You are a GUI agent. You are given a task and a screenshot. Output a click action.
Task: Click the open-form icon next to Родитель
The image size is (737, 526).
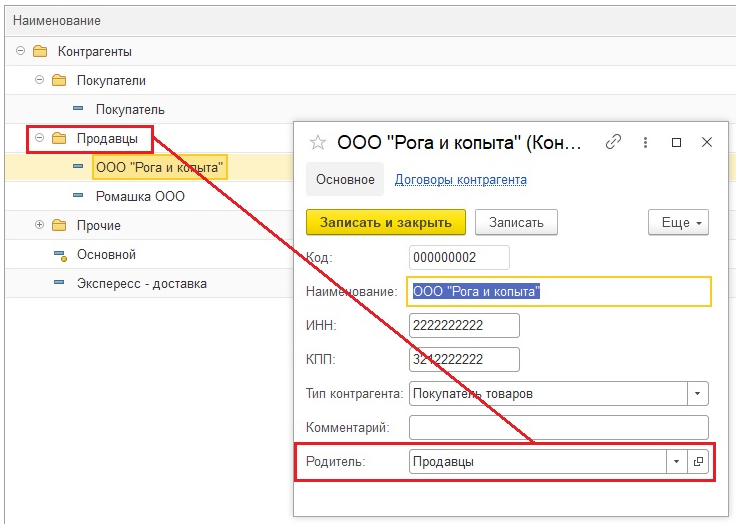coord(699,461)
